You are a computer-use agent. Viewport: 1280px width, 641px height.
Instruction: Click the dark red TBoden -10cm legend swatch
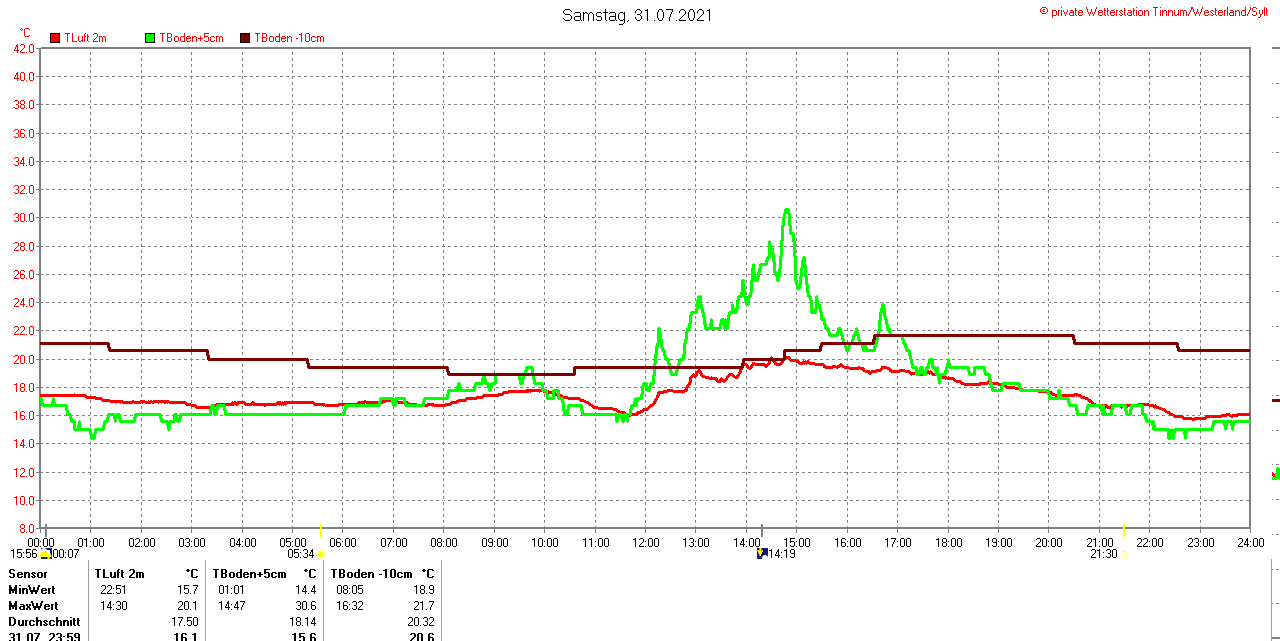click(x=245, y=38)
